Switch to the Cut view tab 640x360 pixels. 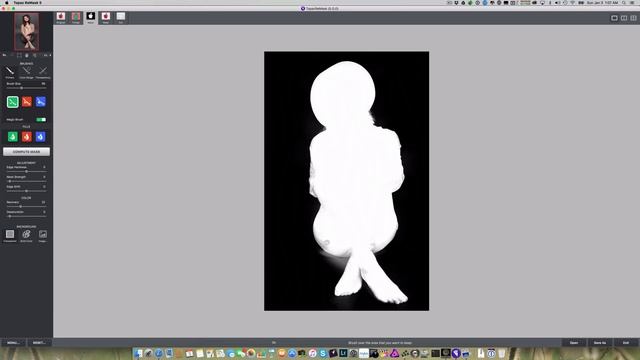coord(121,18)
